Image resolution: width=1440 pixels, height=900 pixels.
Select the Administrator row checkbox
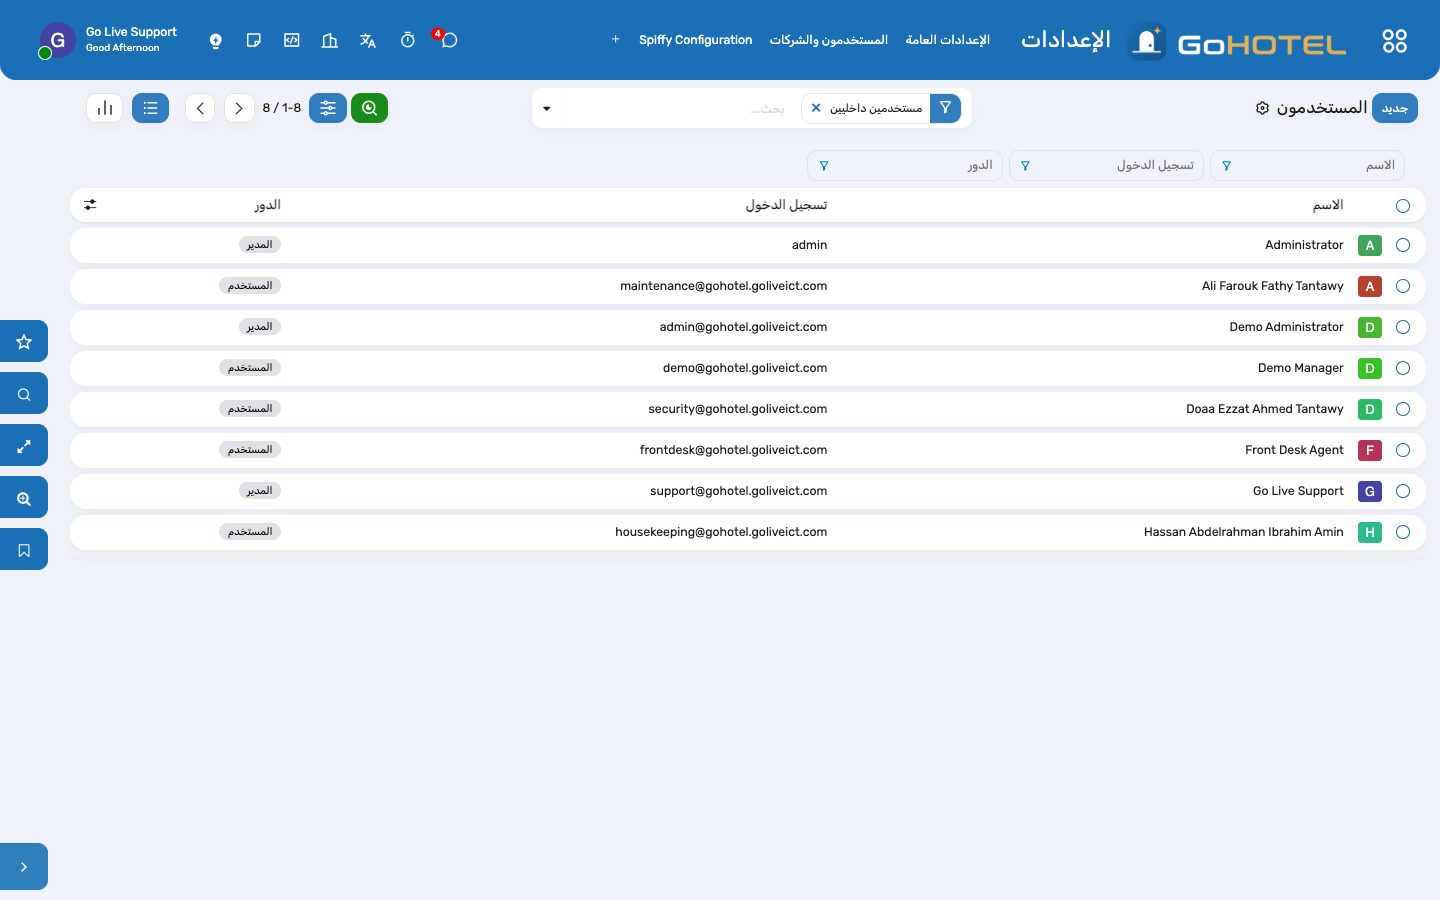coord(1403,245)
